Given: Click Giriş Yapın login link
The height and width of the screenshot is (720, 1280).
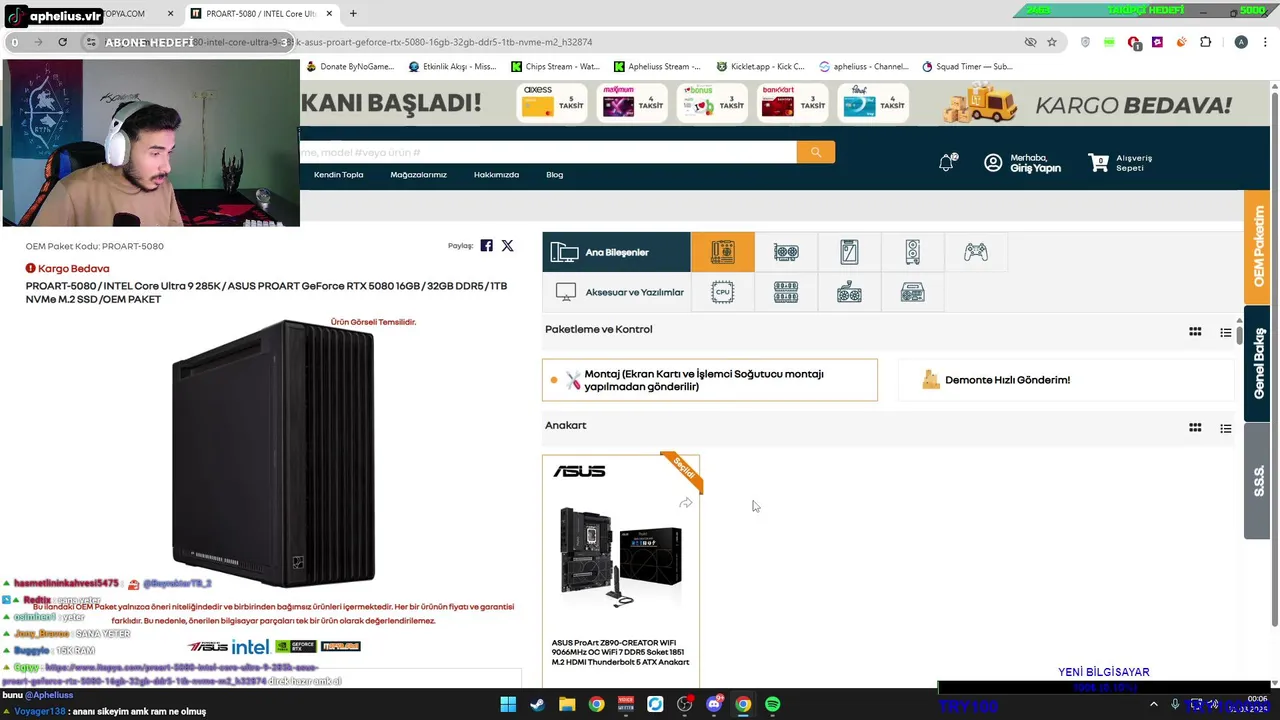Looking at the screenshot, I should (1035, 168).
